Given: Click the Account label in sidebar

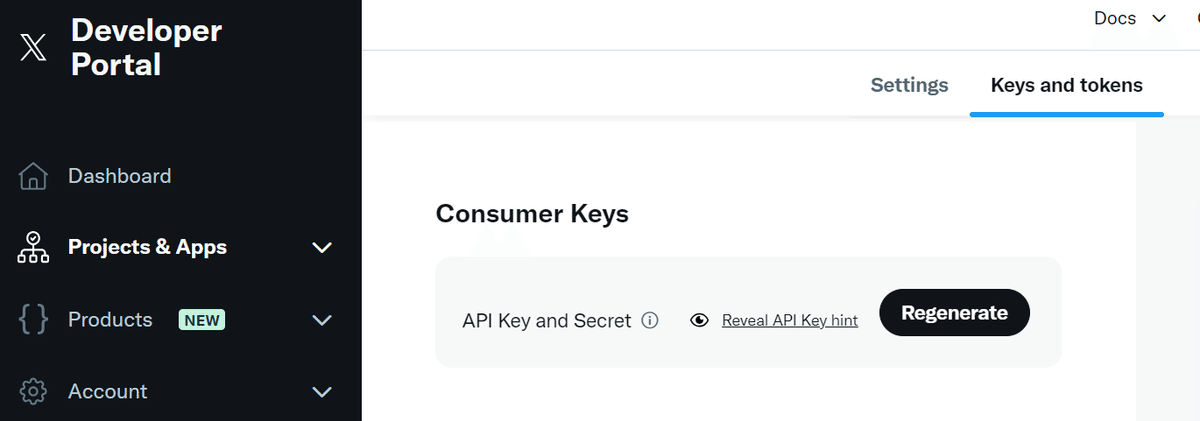Looking at the screenshot, I should [108, 392].
